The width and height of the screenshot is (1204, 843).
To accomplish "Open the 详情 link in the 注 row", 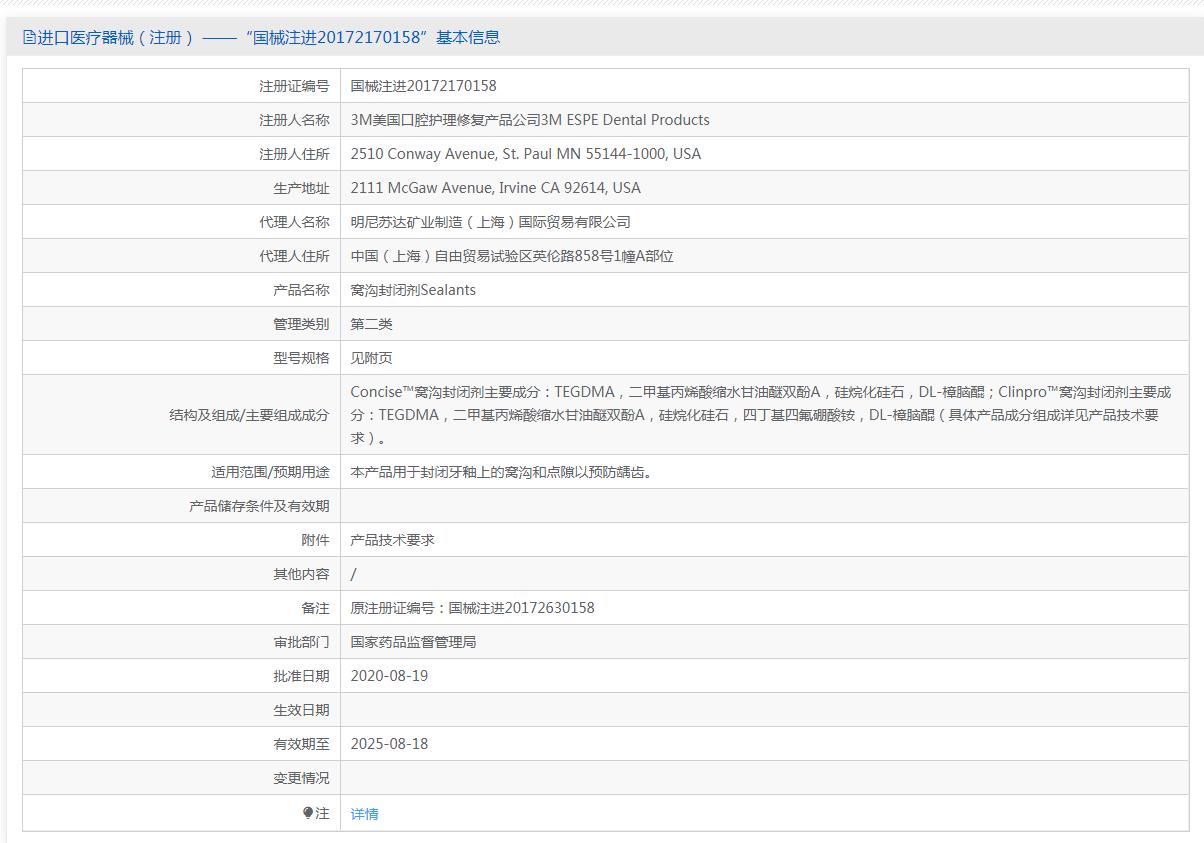I will 364,814.
